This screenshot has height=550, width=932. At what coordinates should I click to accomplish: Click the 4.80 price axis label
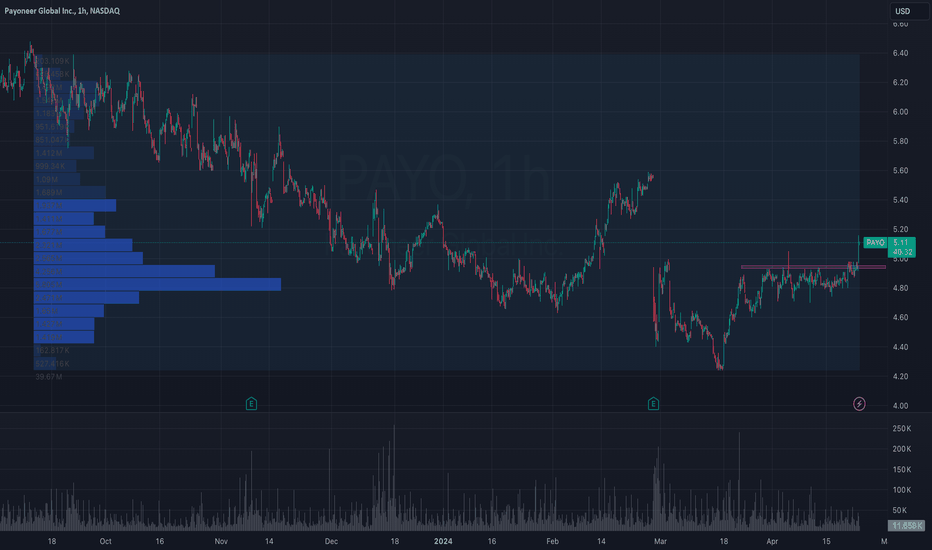click(900, 288)
